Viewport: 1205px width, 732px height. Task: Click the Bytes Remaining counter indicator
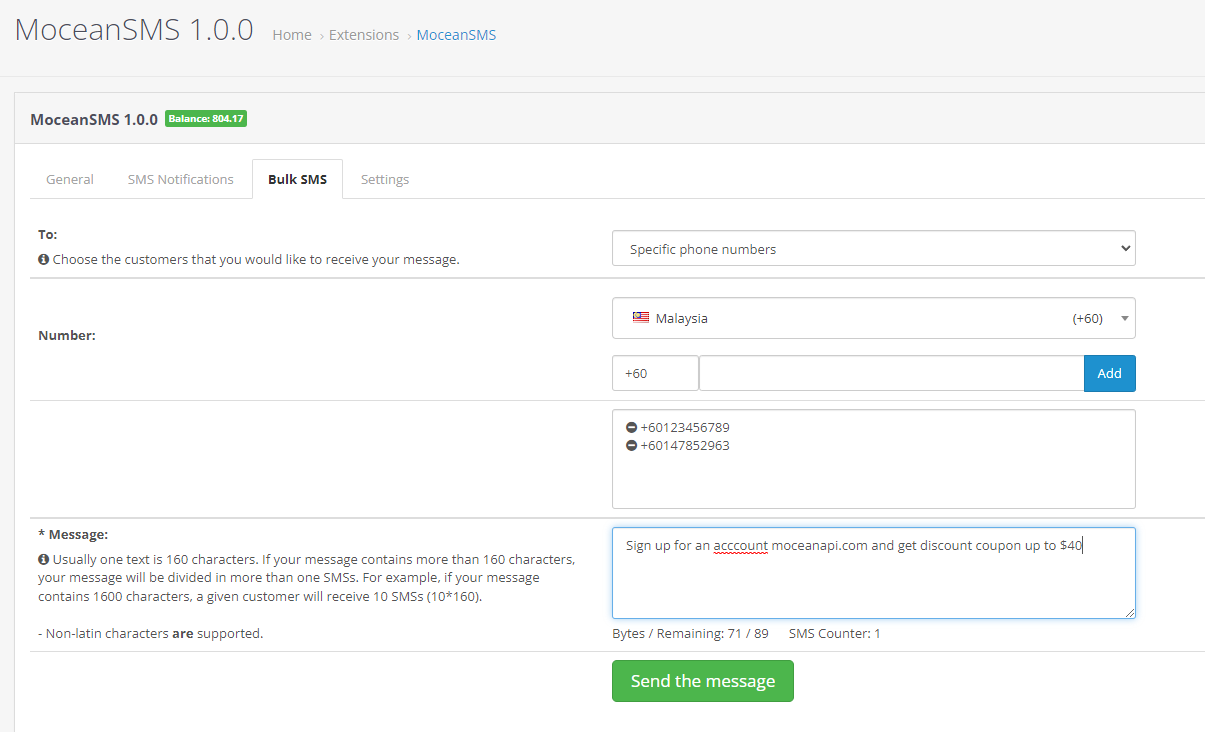coord(690,633)
